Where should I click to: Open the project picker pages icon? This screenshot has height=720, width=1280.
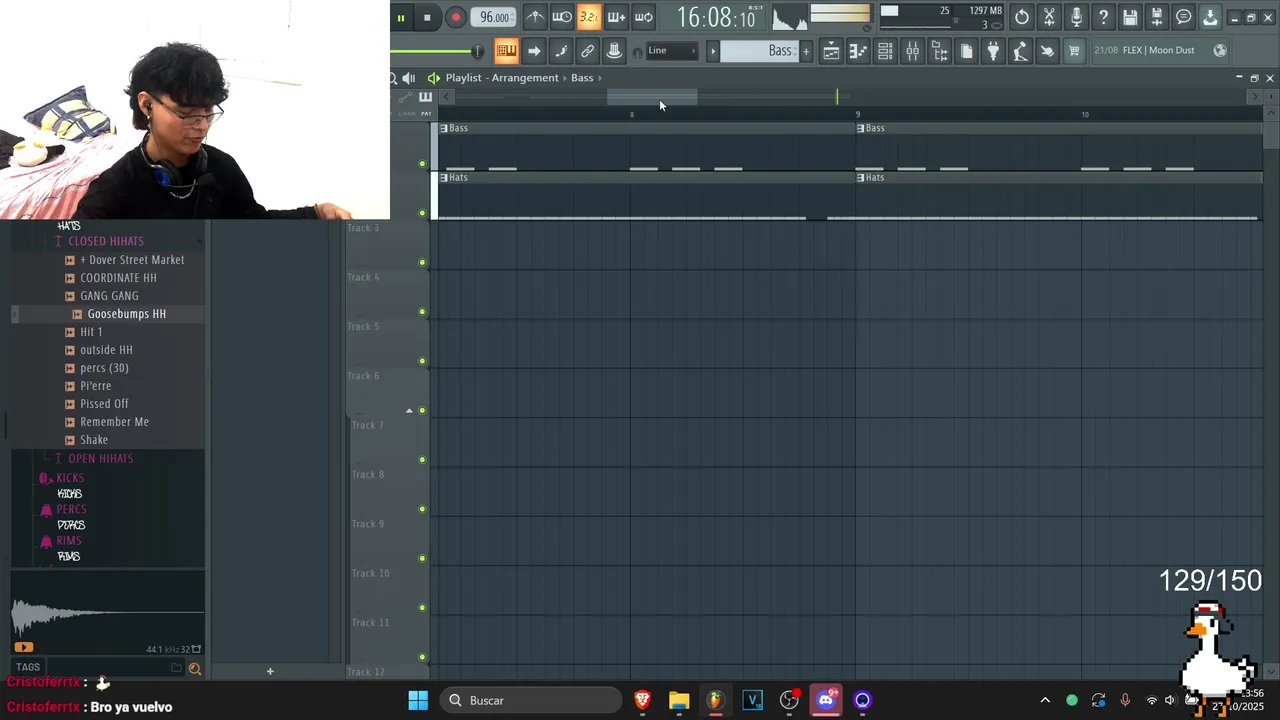966,51
